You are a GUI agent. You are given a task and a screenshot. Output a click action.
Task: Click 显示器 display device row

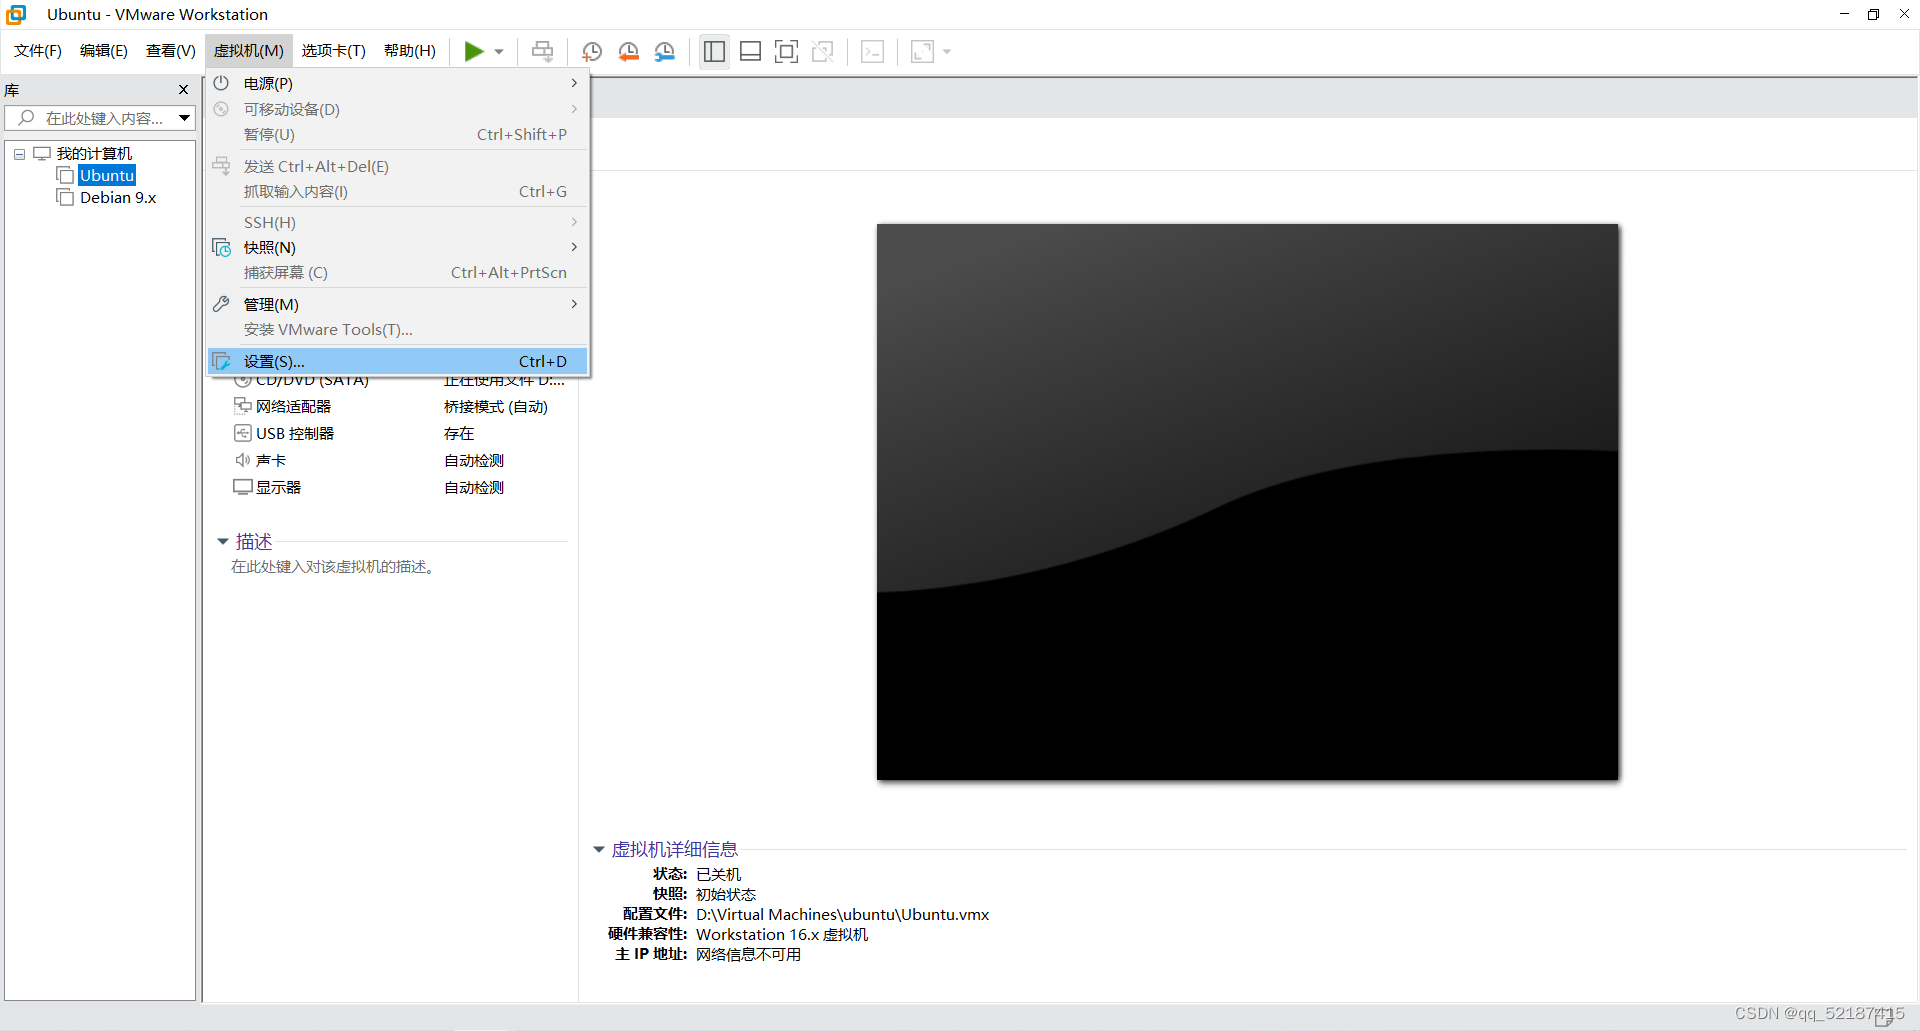pyautogui.click(x=400, y=487)
